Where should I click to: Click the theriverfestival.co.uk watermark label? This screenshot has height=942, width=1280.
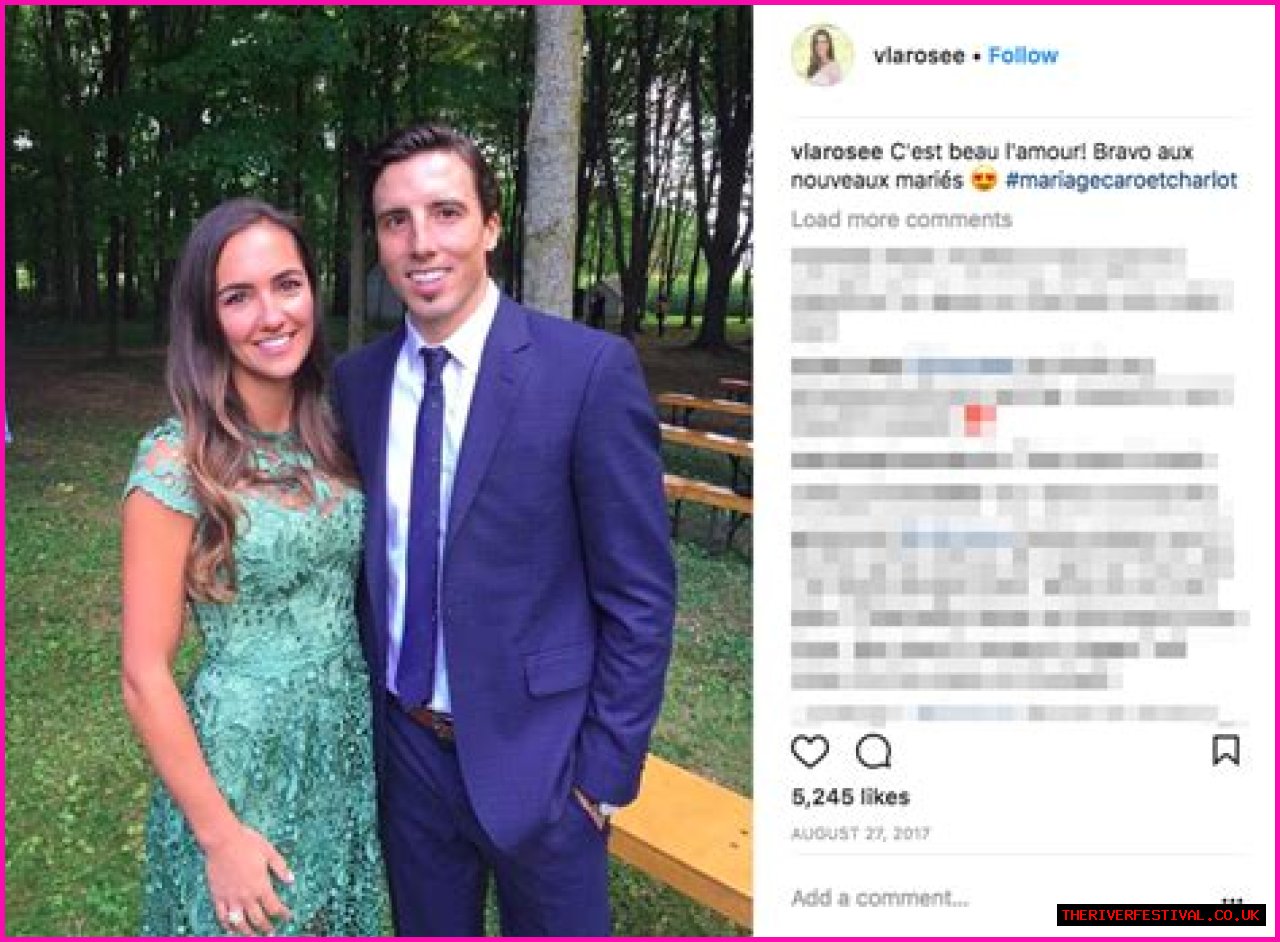click(1161, 915)
